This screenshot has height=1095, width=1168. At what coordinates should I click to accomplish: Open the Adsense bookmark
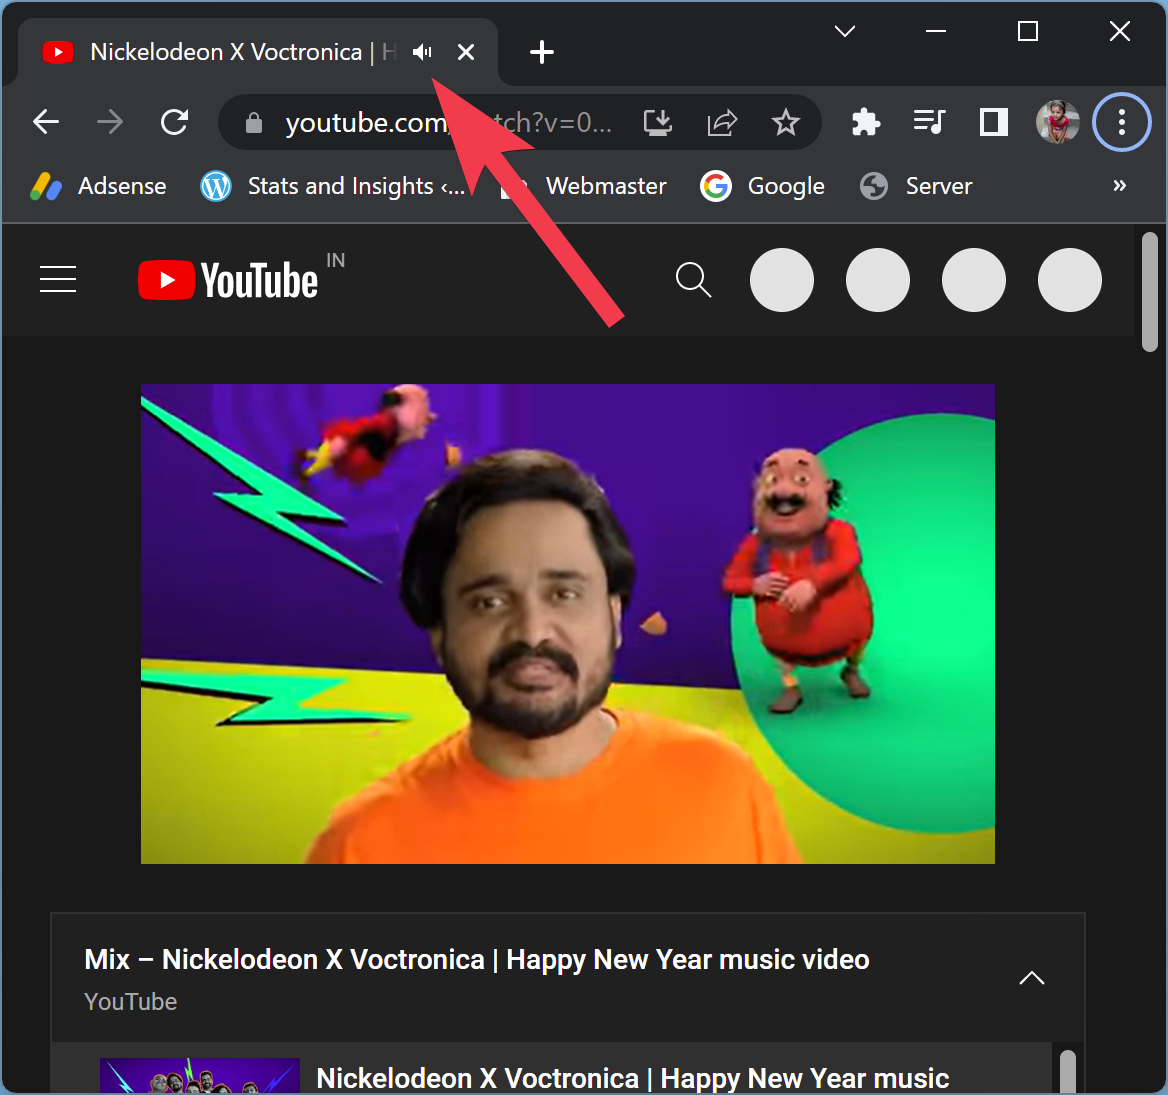[x=98, y=186]
